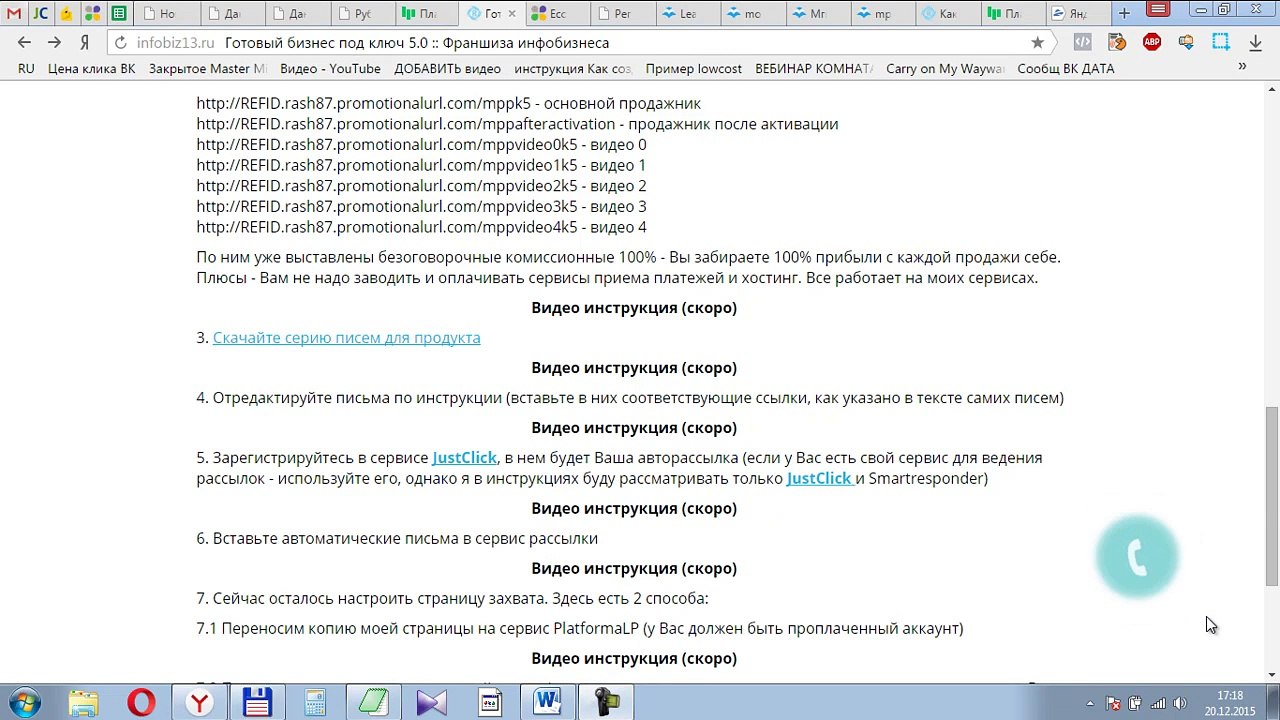Click the round phone callback widget
This screenshot has width=1280, height=720.
1137,556
